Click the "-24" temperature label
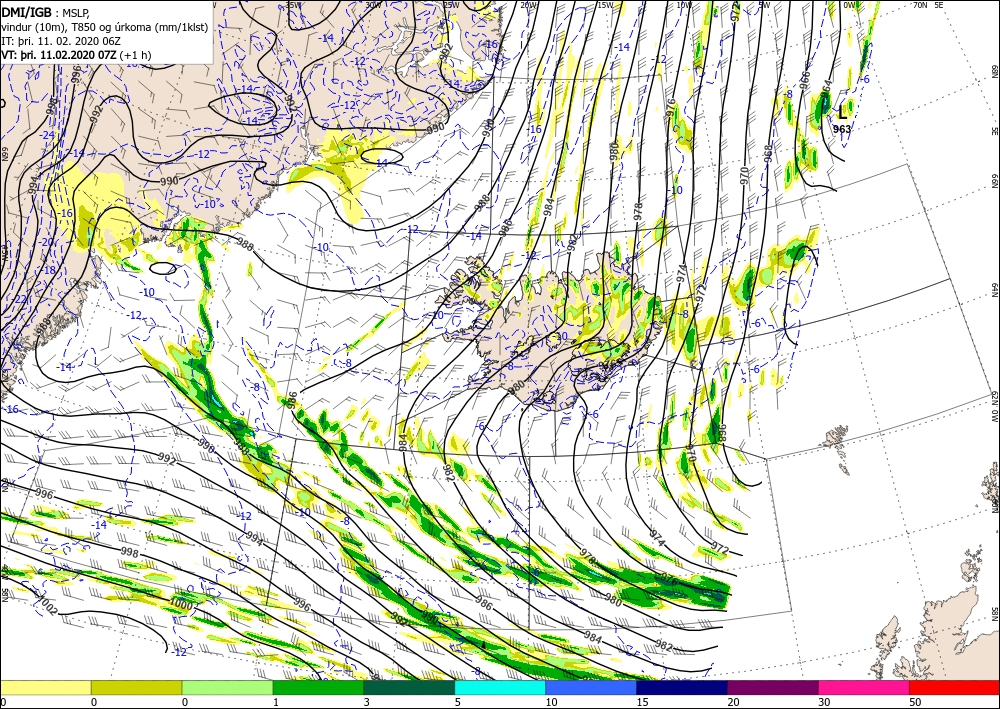This screenshot has height=709, width=1000. pos(47,135)
